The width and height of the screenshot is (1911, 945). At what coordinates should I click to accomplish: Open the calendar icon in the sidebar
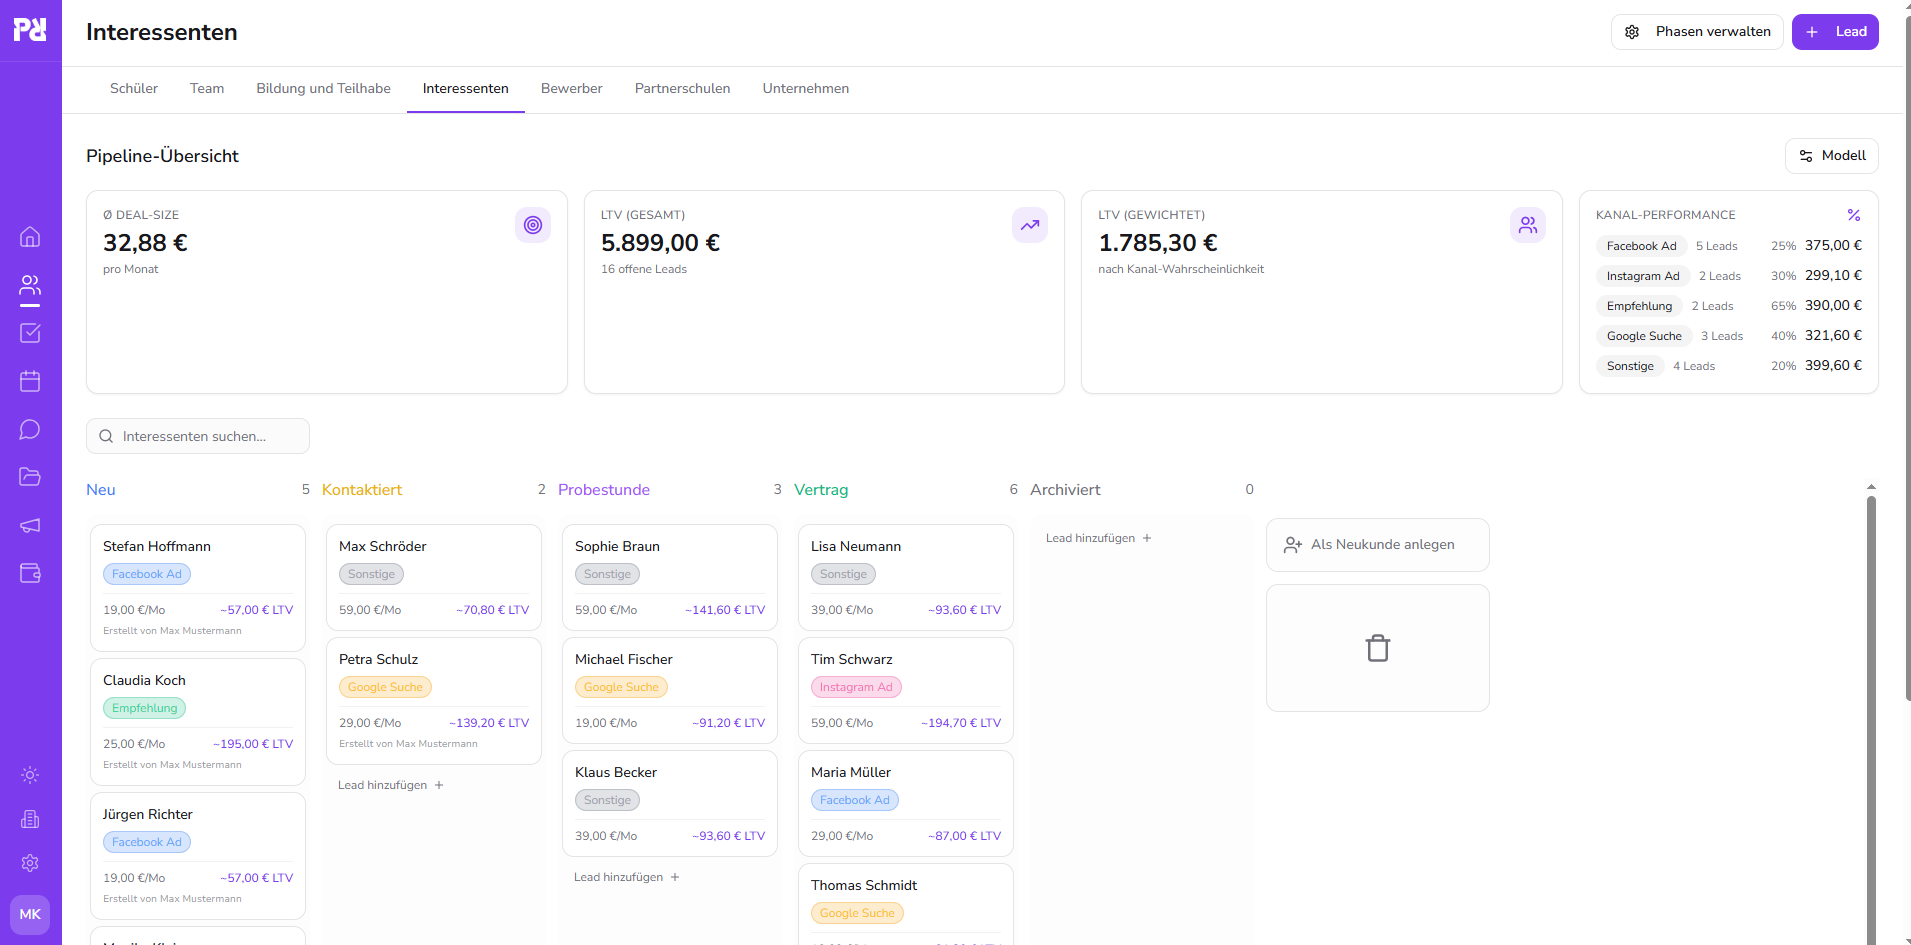[x=30, y=381]
